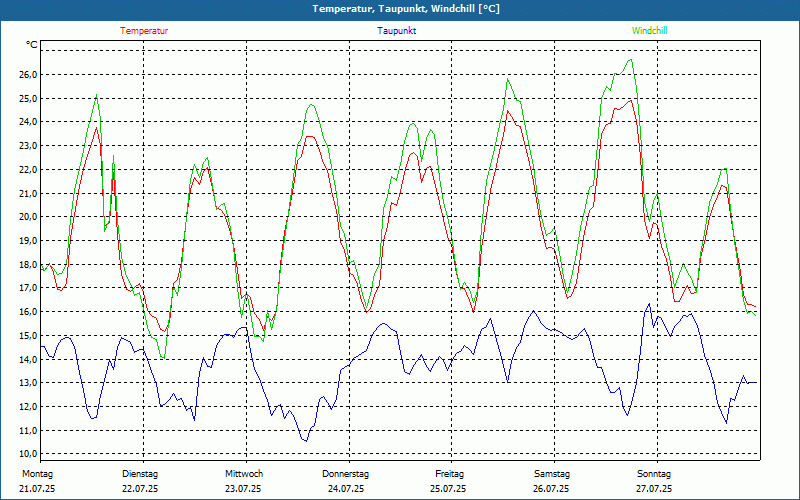Click the Mittwoch day label
Image resolution: width=800 pixels, height=500 pixels.
point(244,474)
